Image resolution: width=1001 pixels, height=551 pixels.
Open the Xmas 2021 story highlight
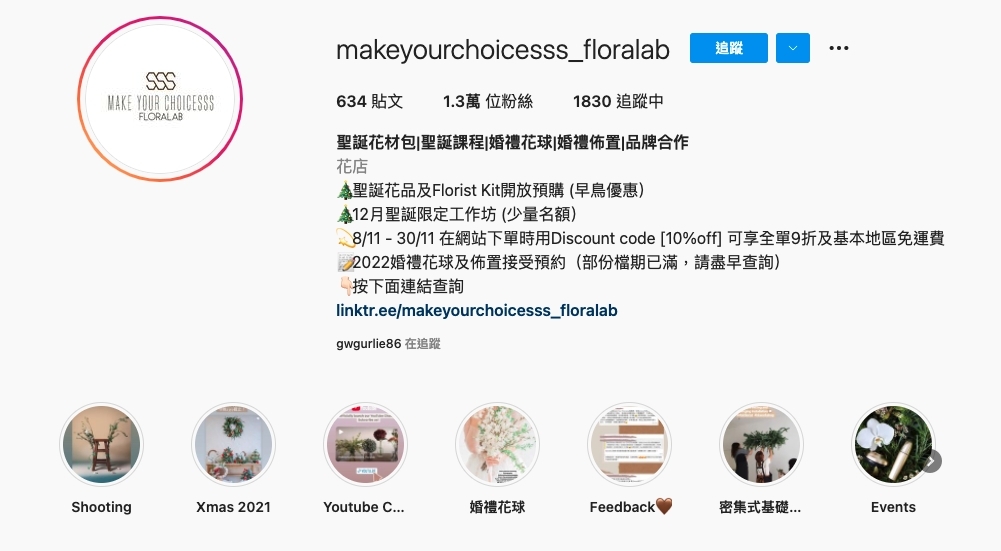pyautogui.click(x=234, y=444)
